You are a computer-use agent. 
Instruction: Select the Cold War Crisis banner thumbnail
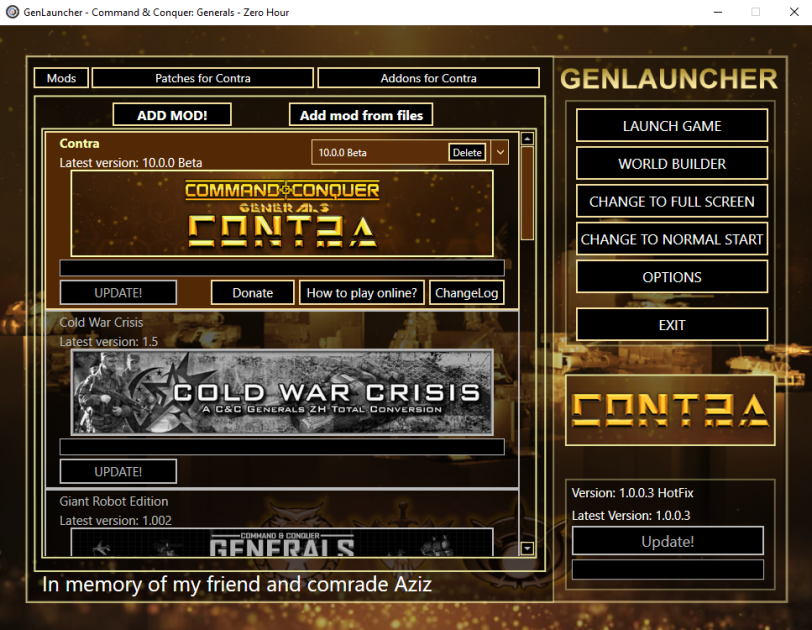282,392
